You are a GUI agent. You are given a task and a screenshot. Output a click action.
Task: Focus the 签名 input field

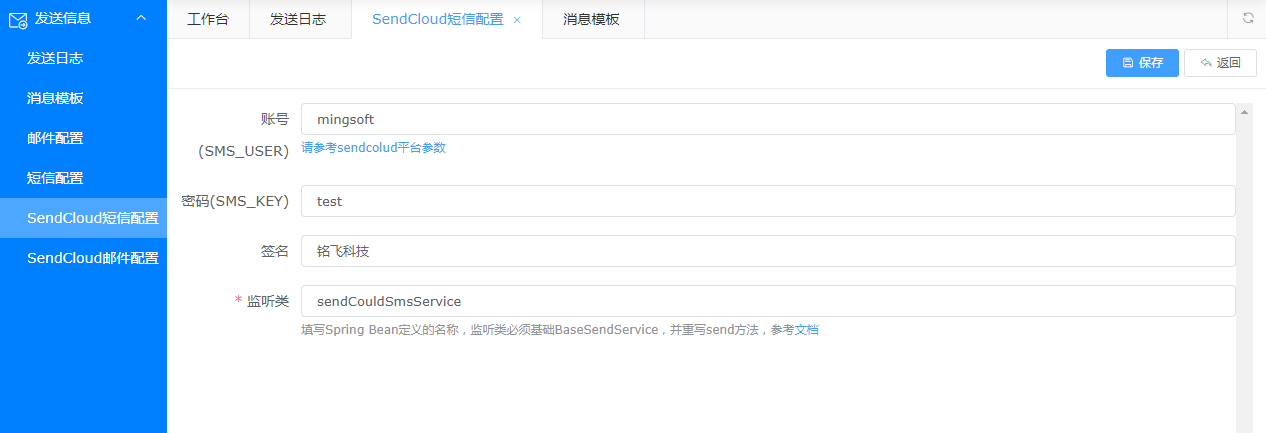tap(767, 251)
